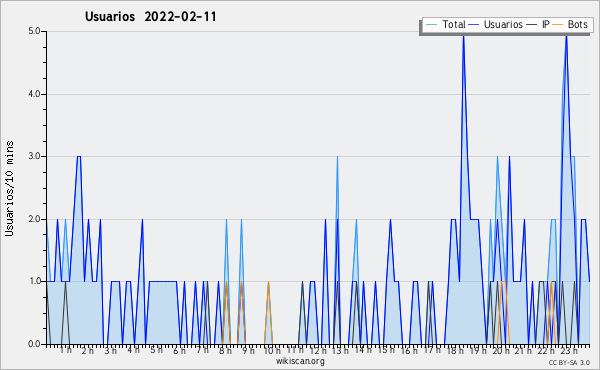Click the 4.0 y-axis value
Image resolution: width=600 pixels, height=370 pixels.
(34, 94)
